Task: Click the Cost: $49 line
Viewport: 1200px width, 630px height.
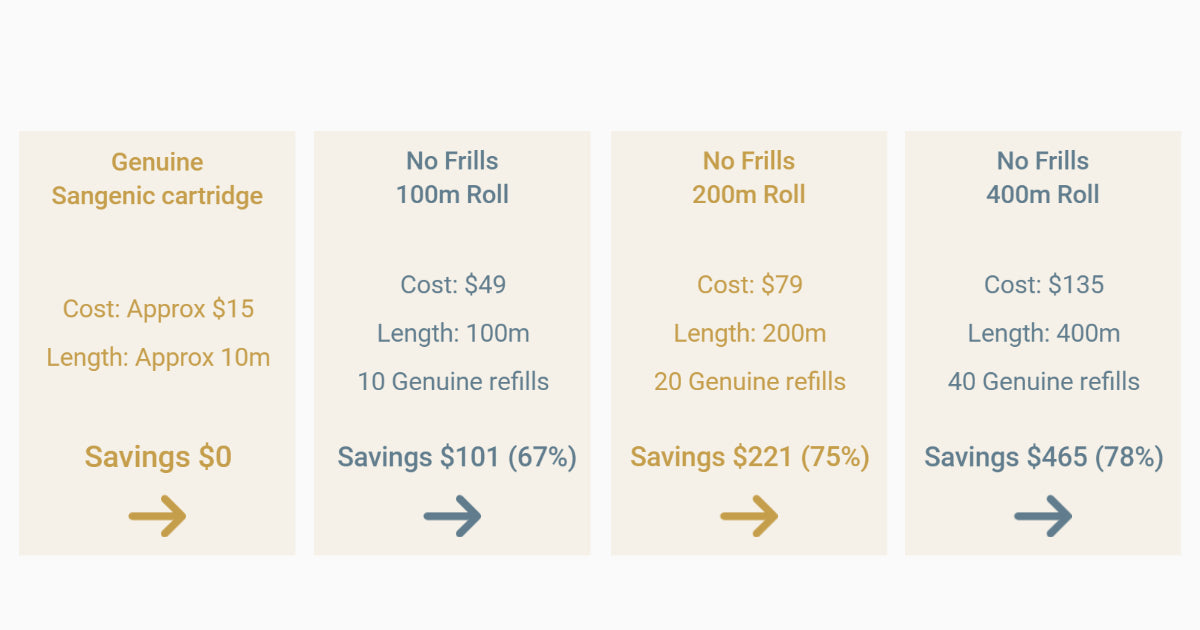Action: pos(453,285)
